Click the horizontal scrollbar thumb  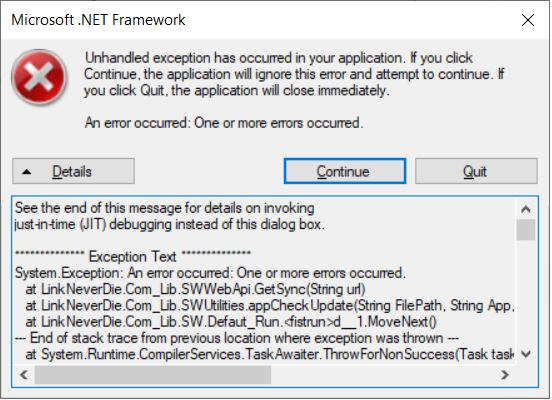click(152, 375)
